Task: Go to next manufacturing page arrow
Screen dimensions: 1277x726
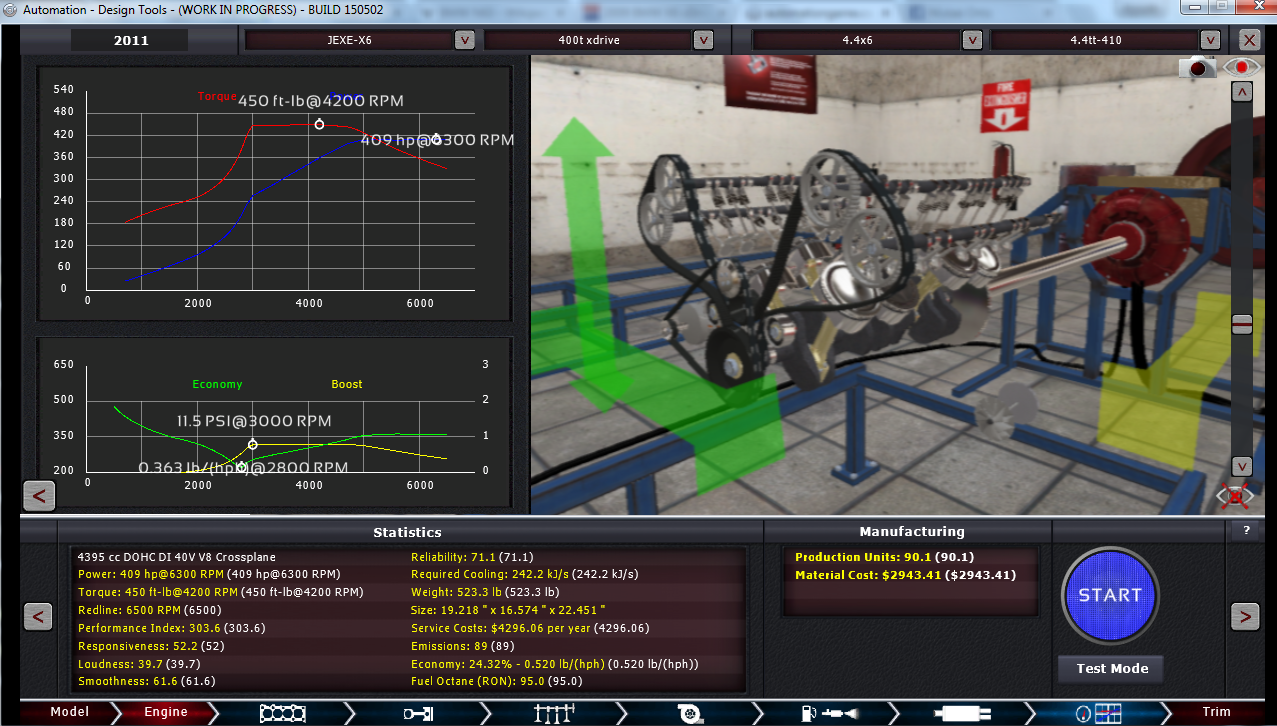Action: coord(1245,616)
